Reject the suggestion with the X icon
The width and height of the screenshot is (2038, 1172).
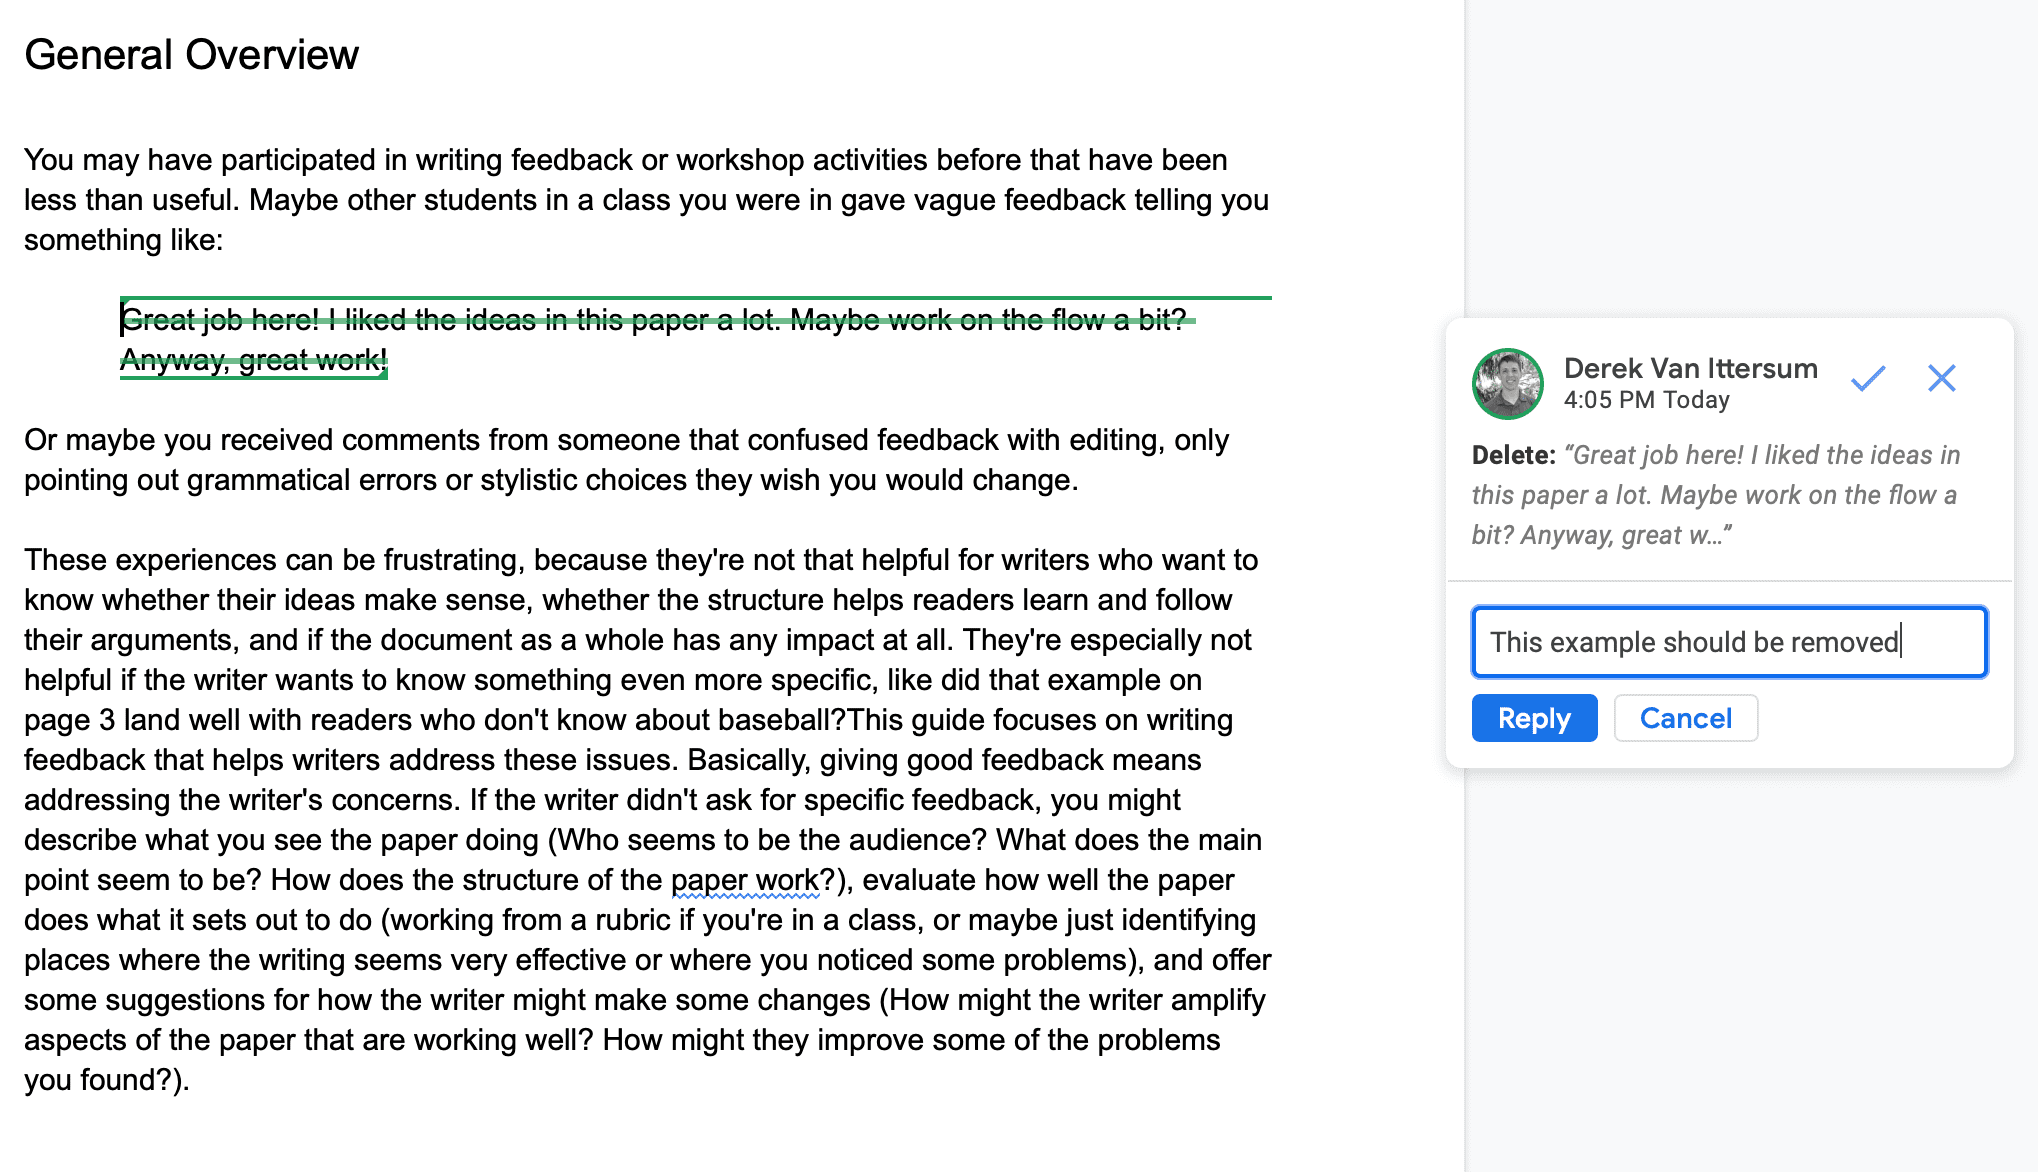click(1941, 378)
